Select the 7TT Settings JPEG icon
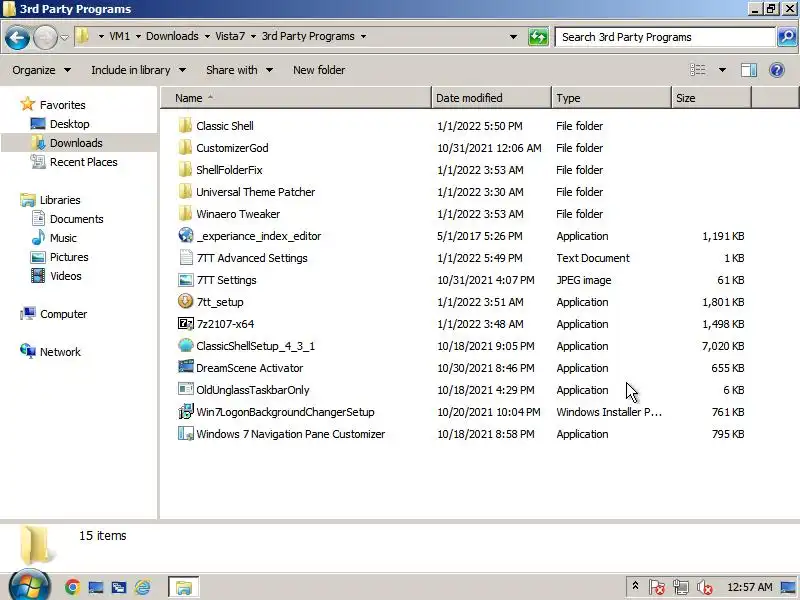The width and height of the screenshot is (800, 600). 186,280
